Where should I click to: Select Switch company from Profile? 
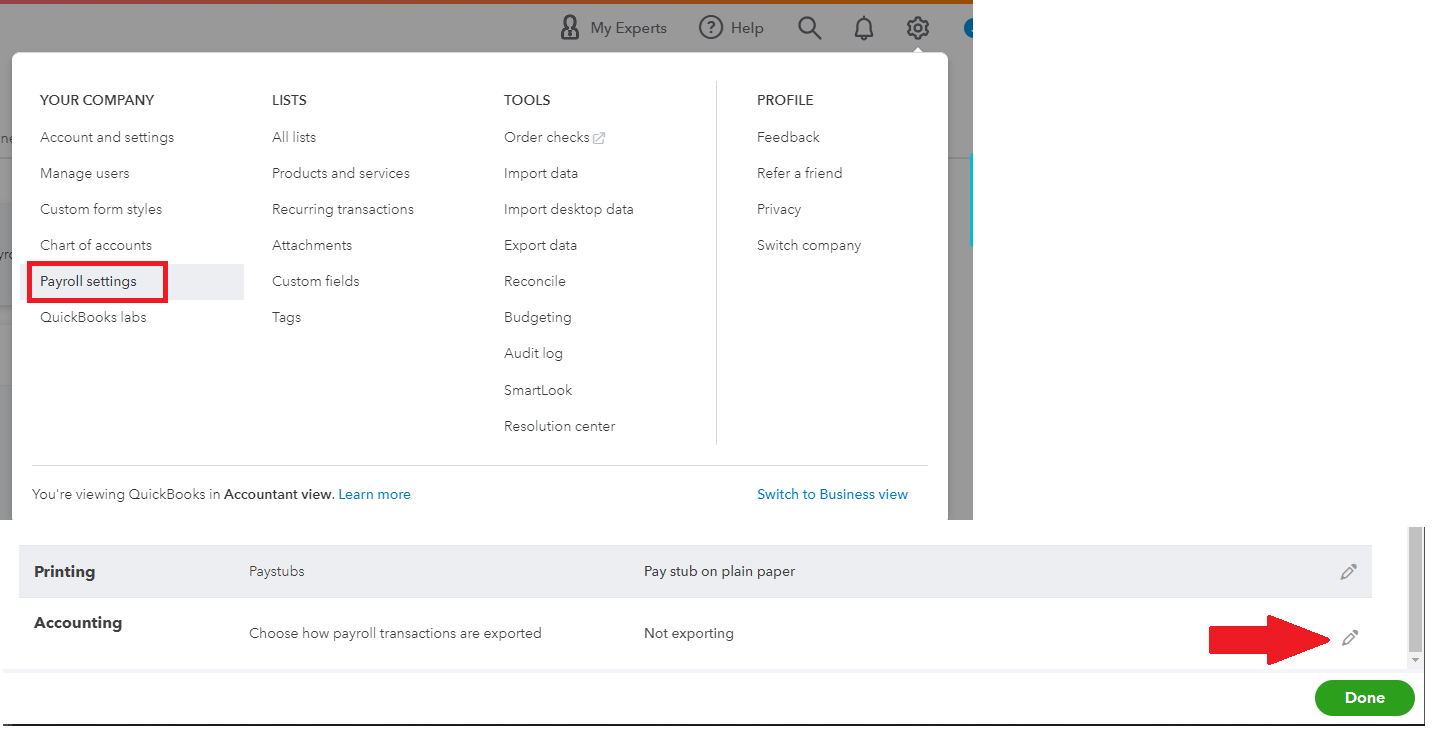[x=808, y=244]
